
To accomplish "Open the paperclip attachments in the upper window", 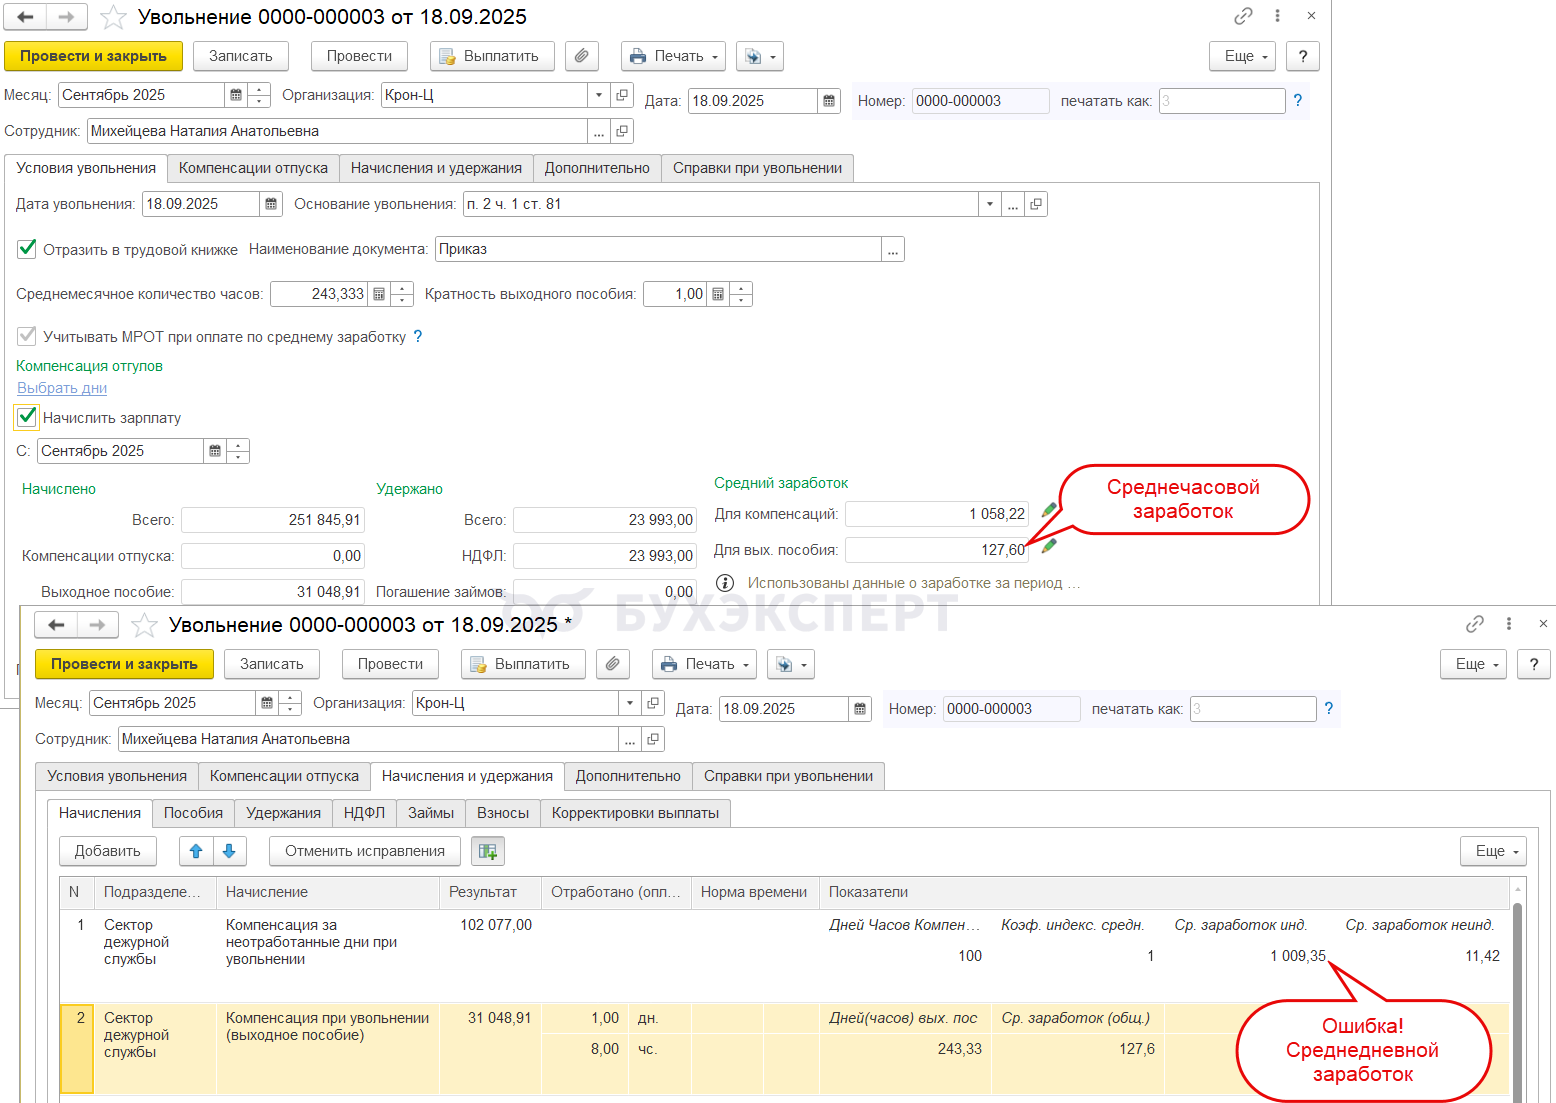I will click(582, 56).
